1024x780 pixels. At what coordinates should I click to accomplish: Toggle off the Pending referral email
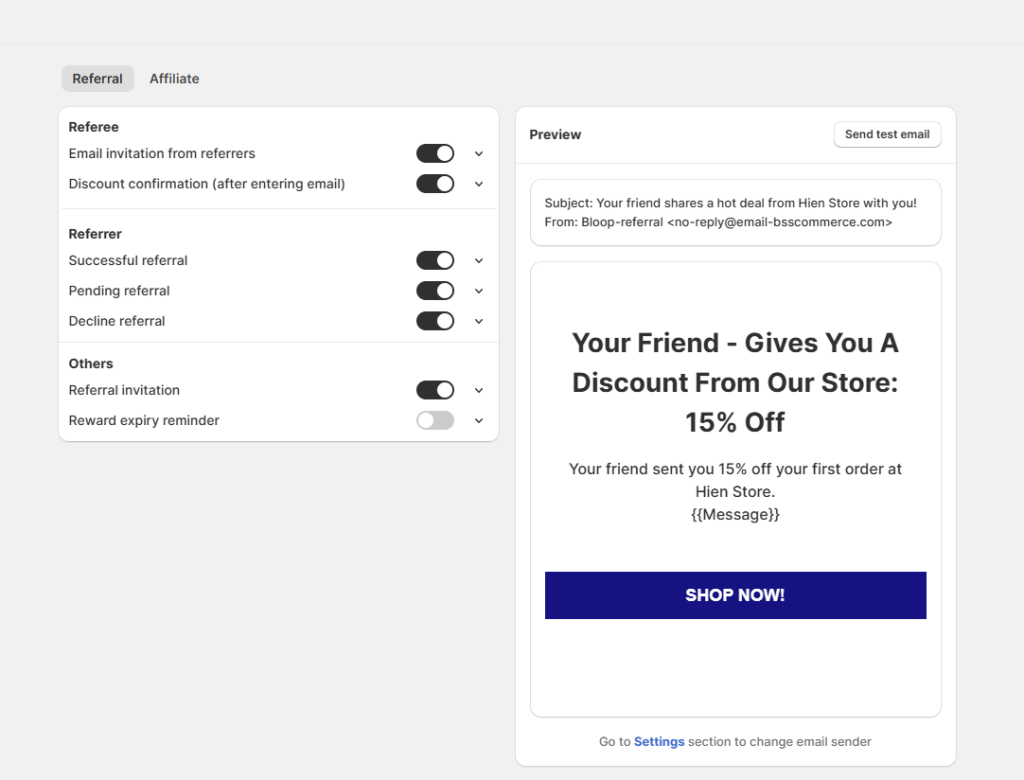click(x=435, y=290)
